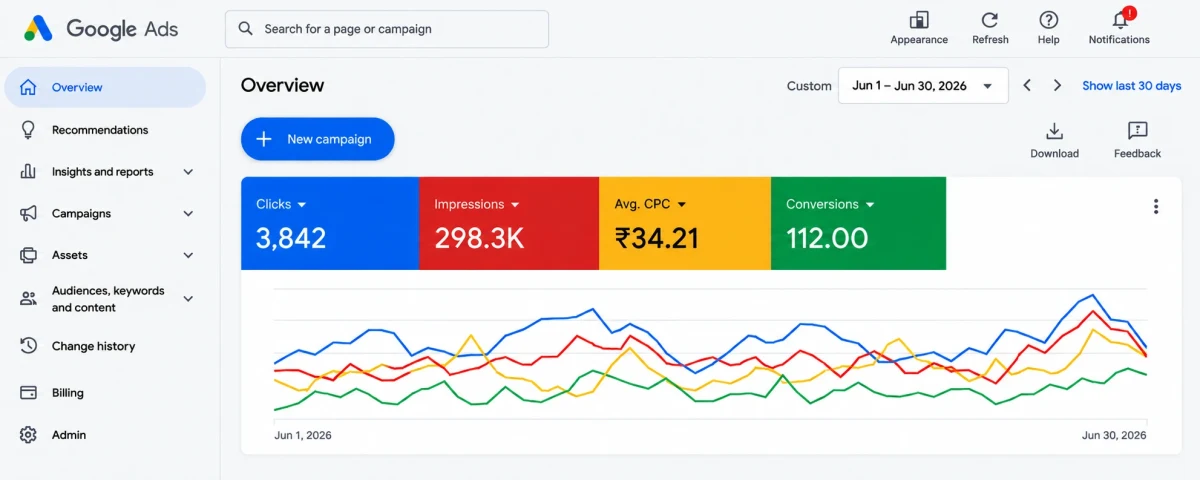Expand Insights and reports section
Viewport: 1200px width, 480px height.
point(188,172)
